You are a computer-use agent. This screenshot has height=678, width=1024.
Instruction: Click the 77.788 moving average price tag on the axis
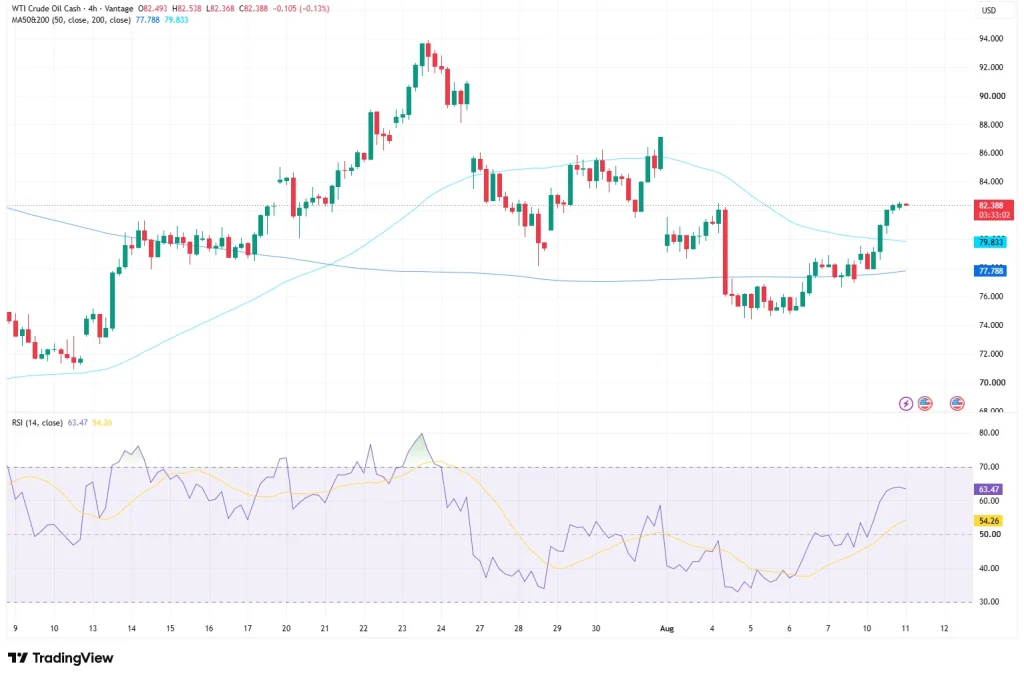(x=991, y=271)
